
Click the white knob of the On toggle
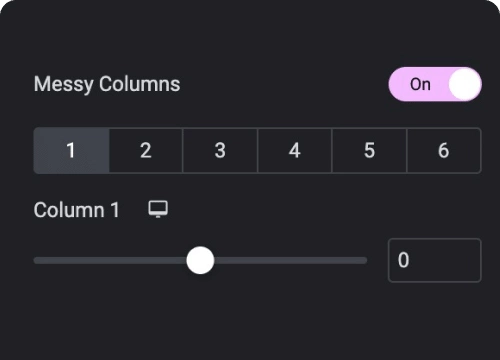click(x=464, y=84)
